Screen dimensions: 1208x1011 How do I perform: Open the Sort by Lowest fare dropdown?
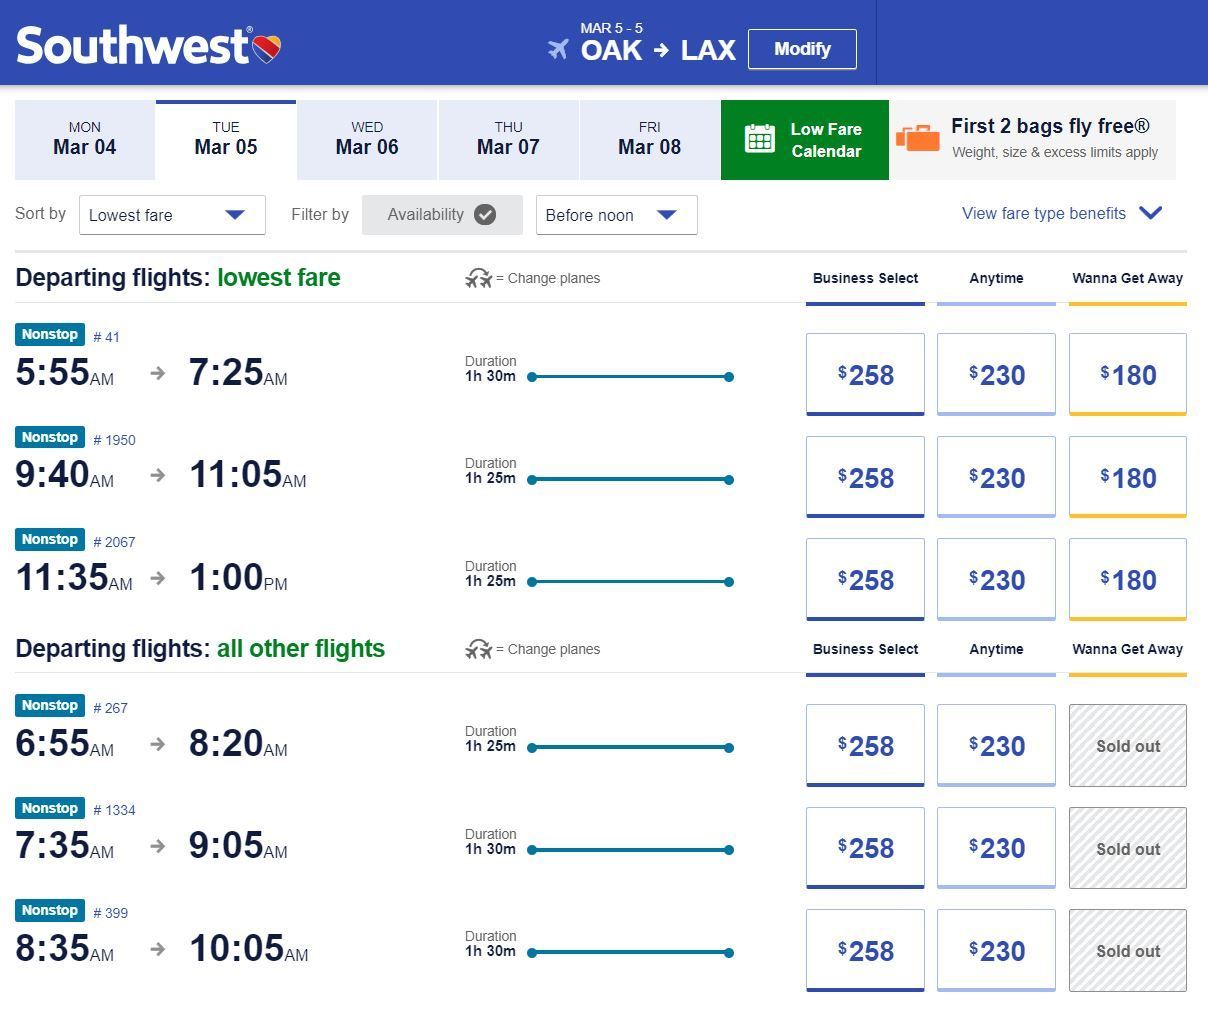pyautogui.click(x=172, y=215)
